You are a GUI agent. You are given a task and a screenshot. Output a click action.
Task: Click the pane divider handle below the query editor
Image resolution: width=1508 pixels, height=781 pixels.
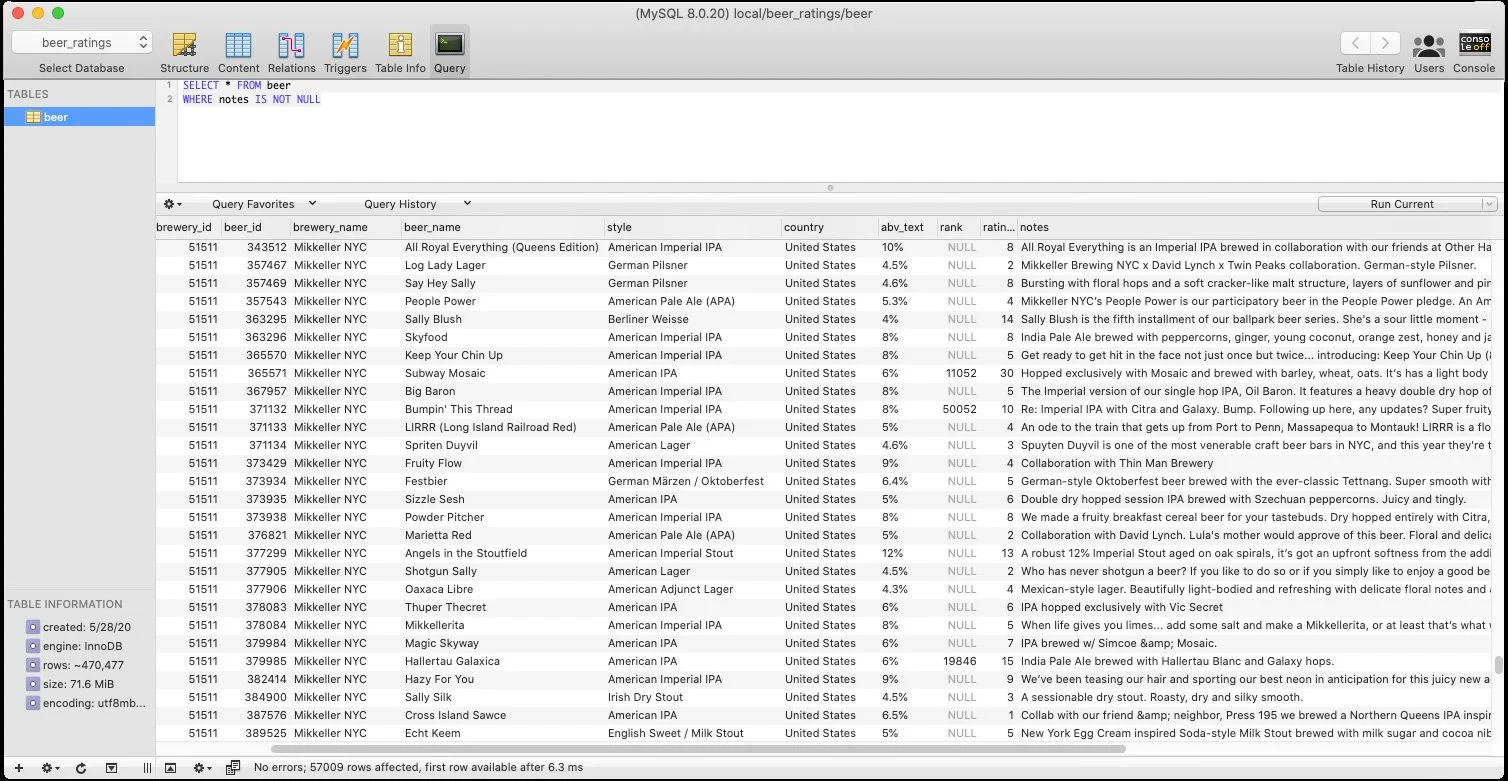click(830, 187)
